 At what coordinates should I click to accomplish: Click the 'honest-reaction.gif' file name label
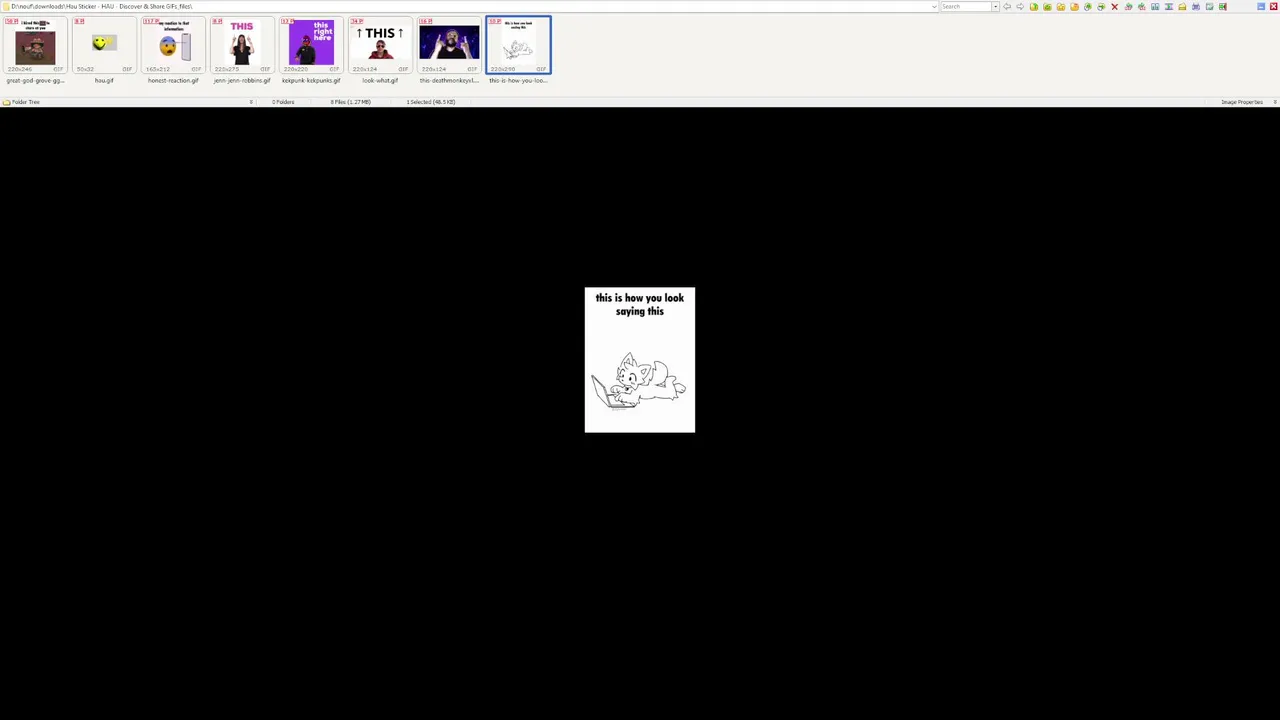[x=173, y=81]
